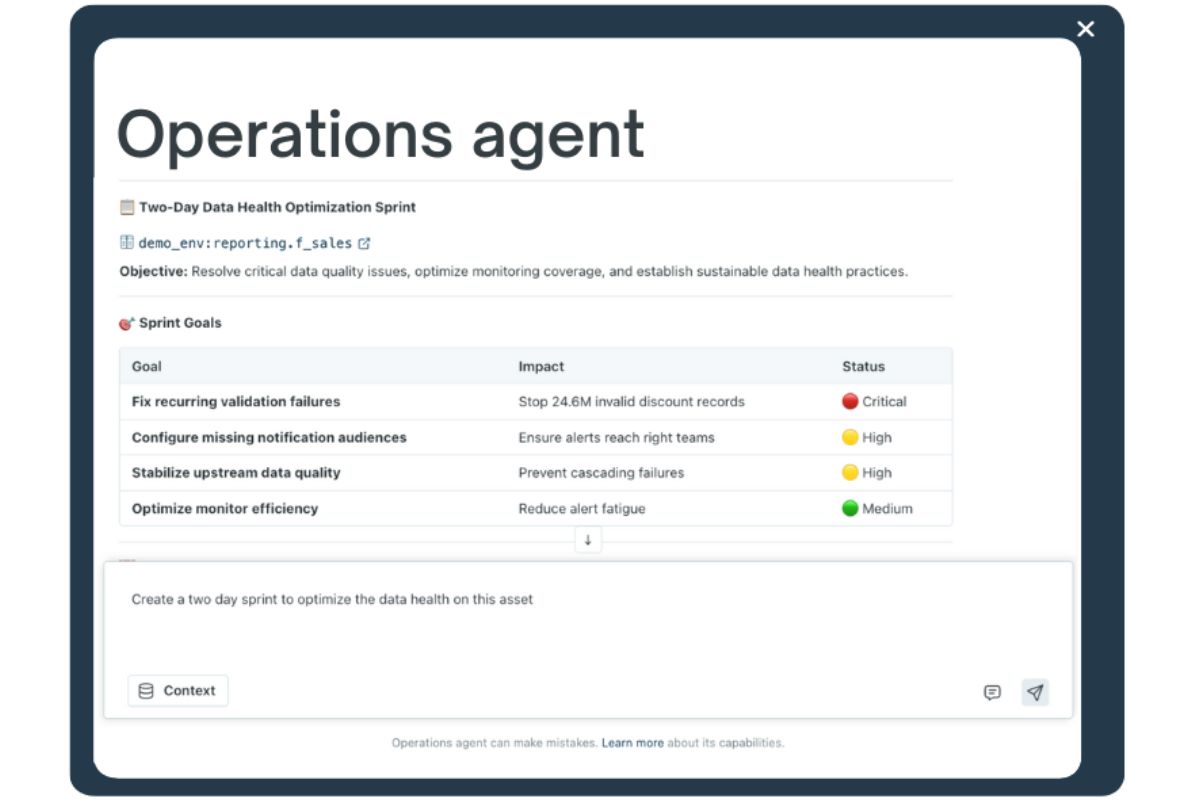1200x800 pixels.
Task: Select 'Optimize monitor efficiency' goal
Action: 225,509
